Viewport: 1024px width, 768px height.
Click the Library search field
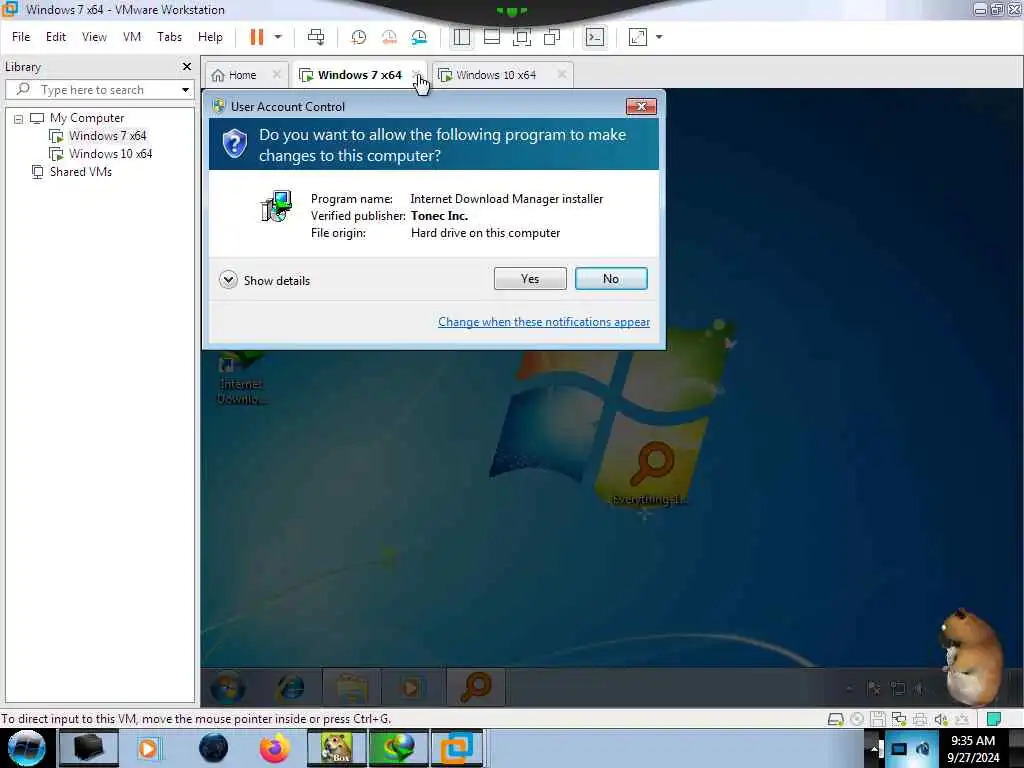pos(98,89)
